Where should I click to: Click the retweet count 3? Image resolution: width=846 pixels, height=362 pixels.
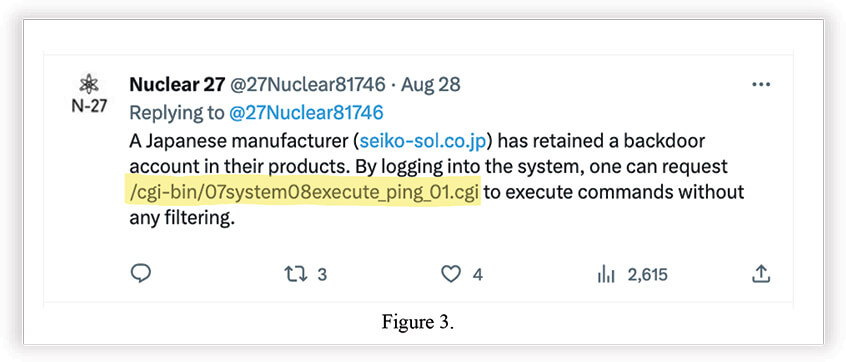[322, 275]
